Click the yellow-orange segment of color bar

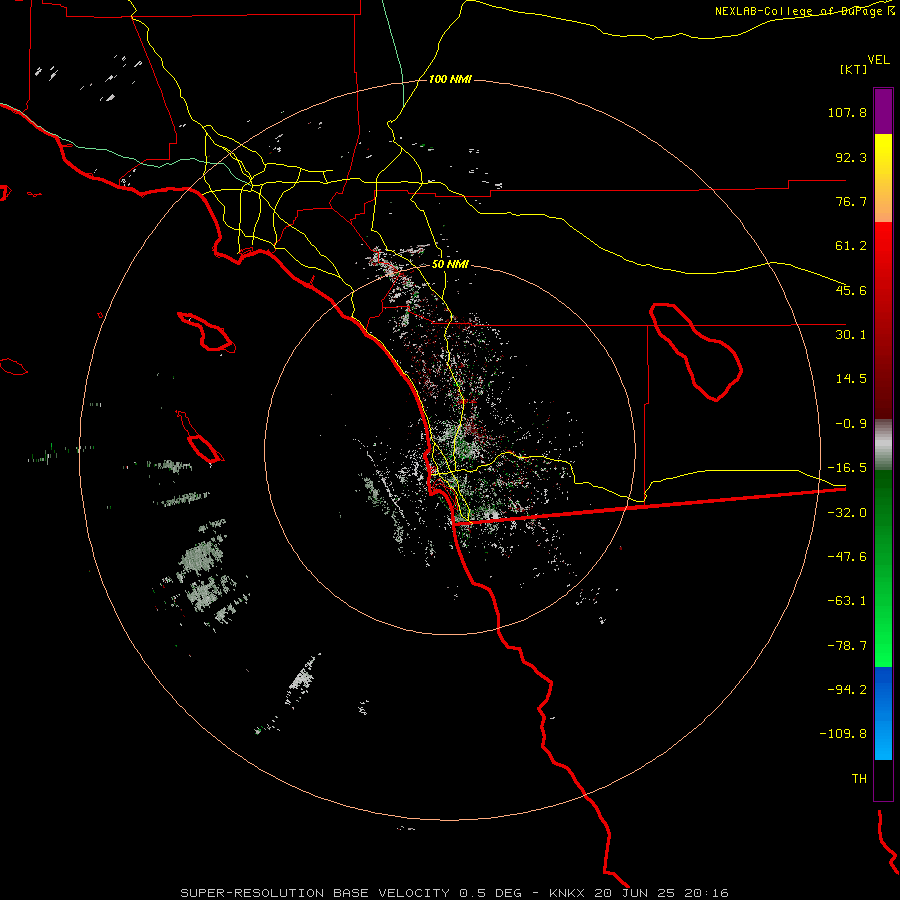[883, 178]
